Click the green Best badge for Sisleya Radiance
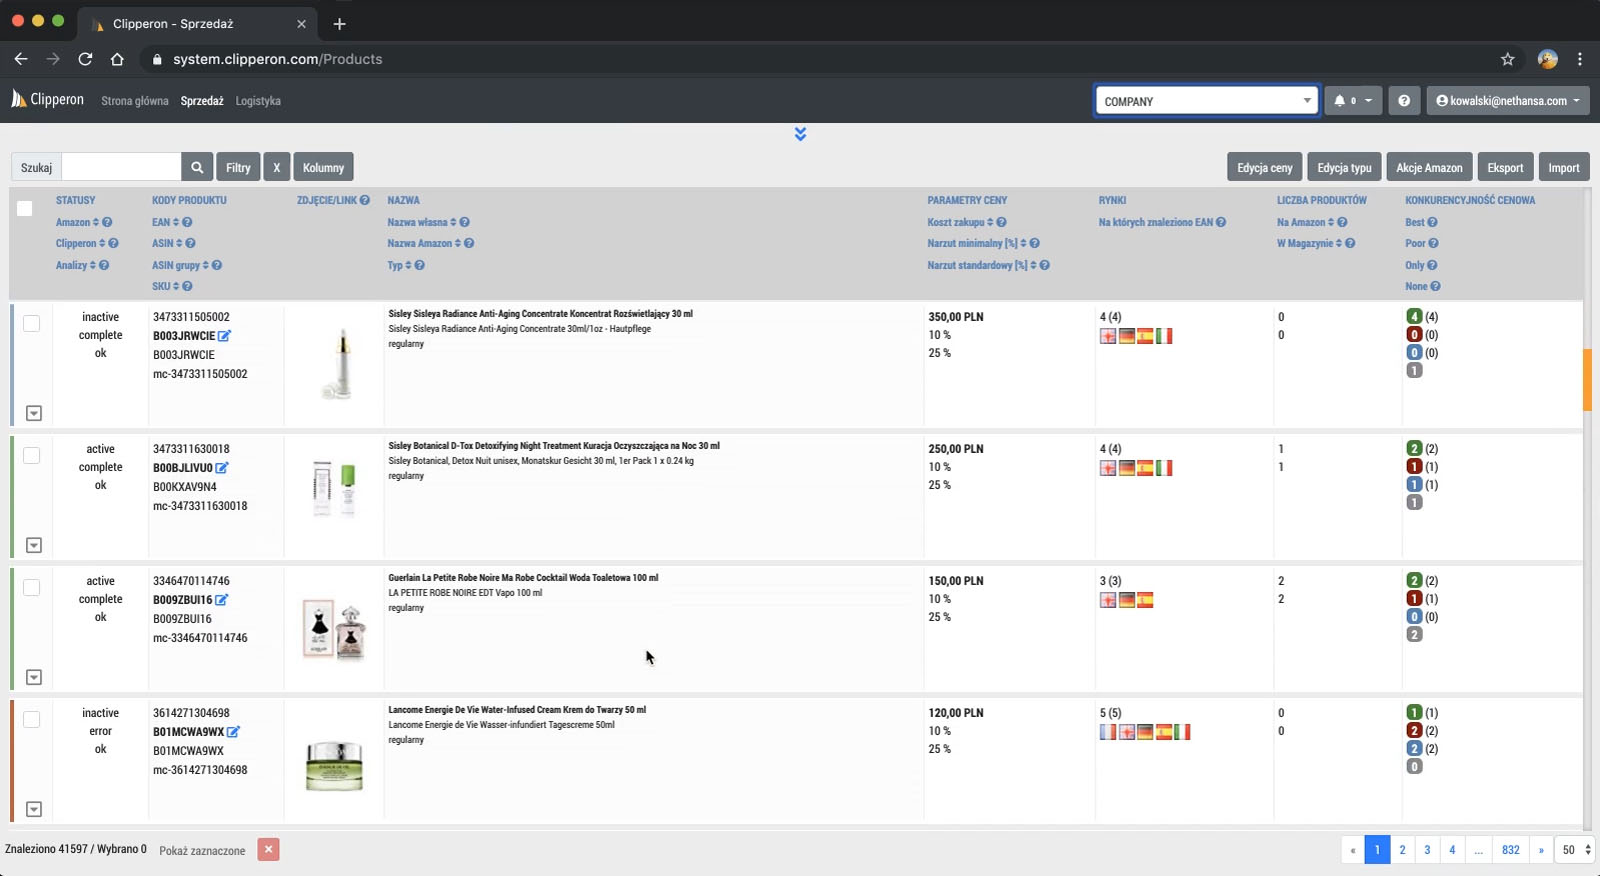 pos(1414,317)
